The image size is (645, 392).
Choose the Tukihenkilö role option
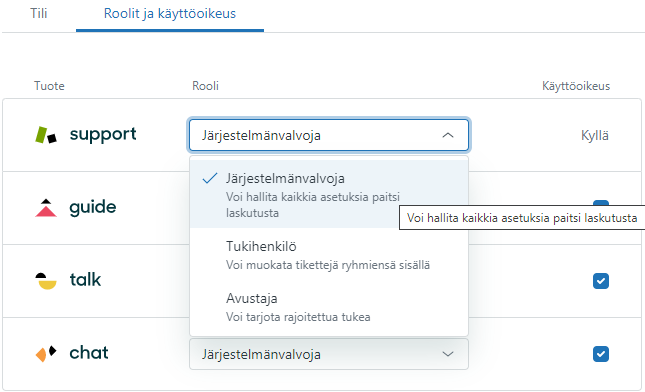[329, 255]
